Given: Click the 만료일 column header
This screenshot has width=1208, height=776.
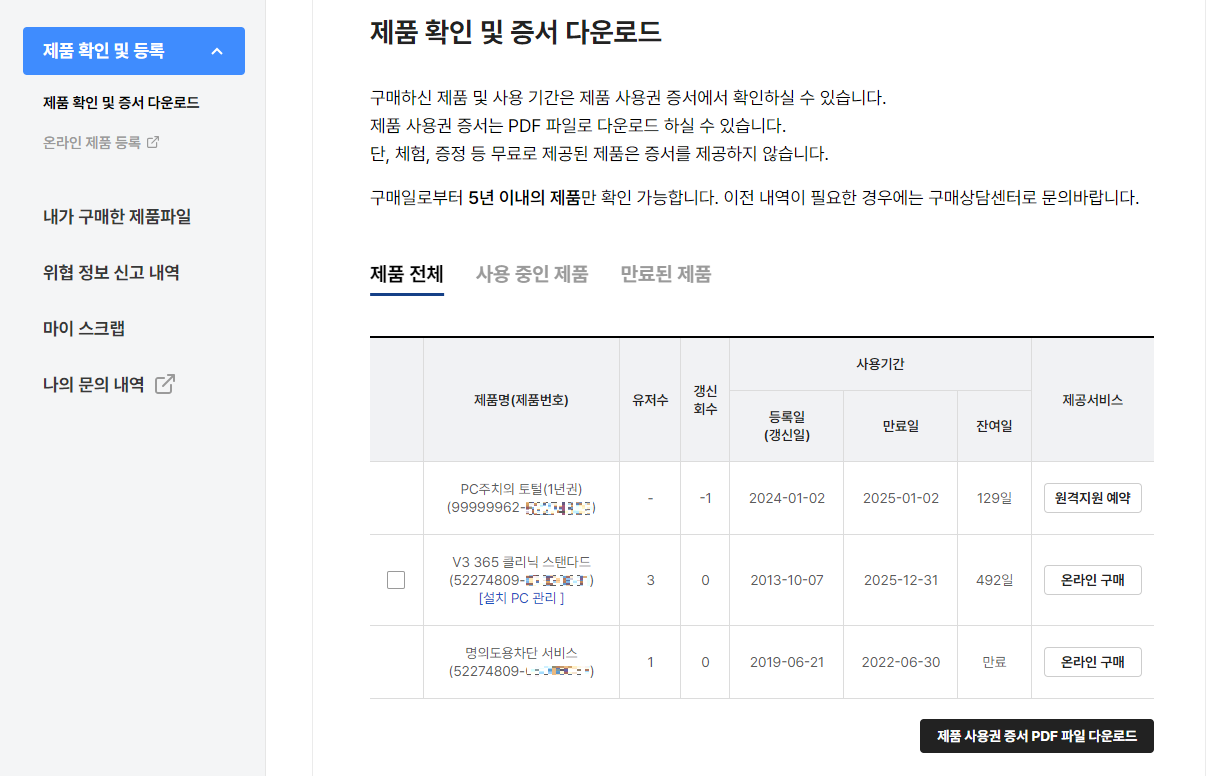Looking at the screenshot, I should (x=901, y=426).
